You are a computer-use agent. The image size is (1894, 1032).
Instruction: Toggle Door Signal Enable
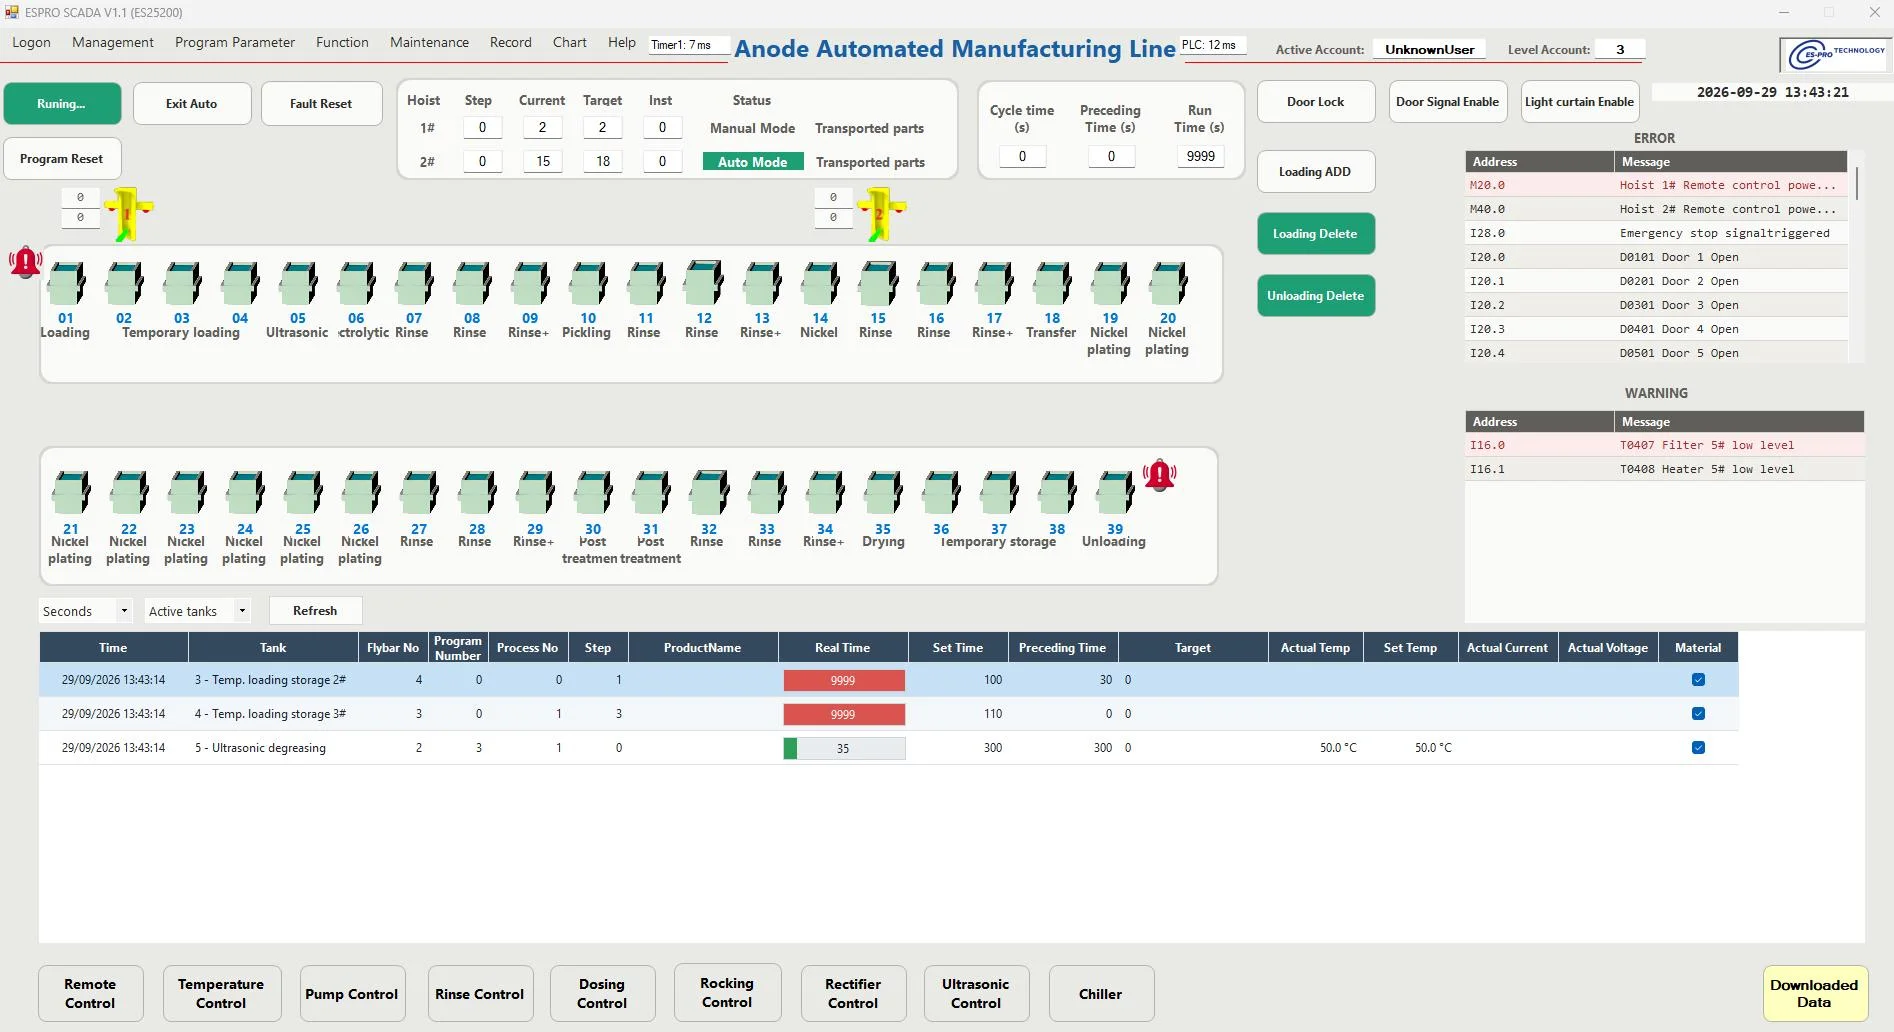[x=1447, y=102]
